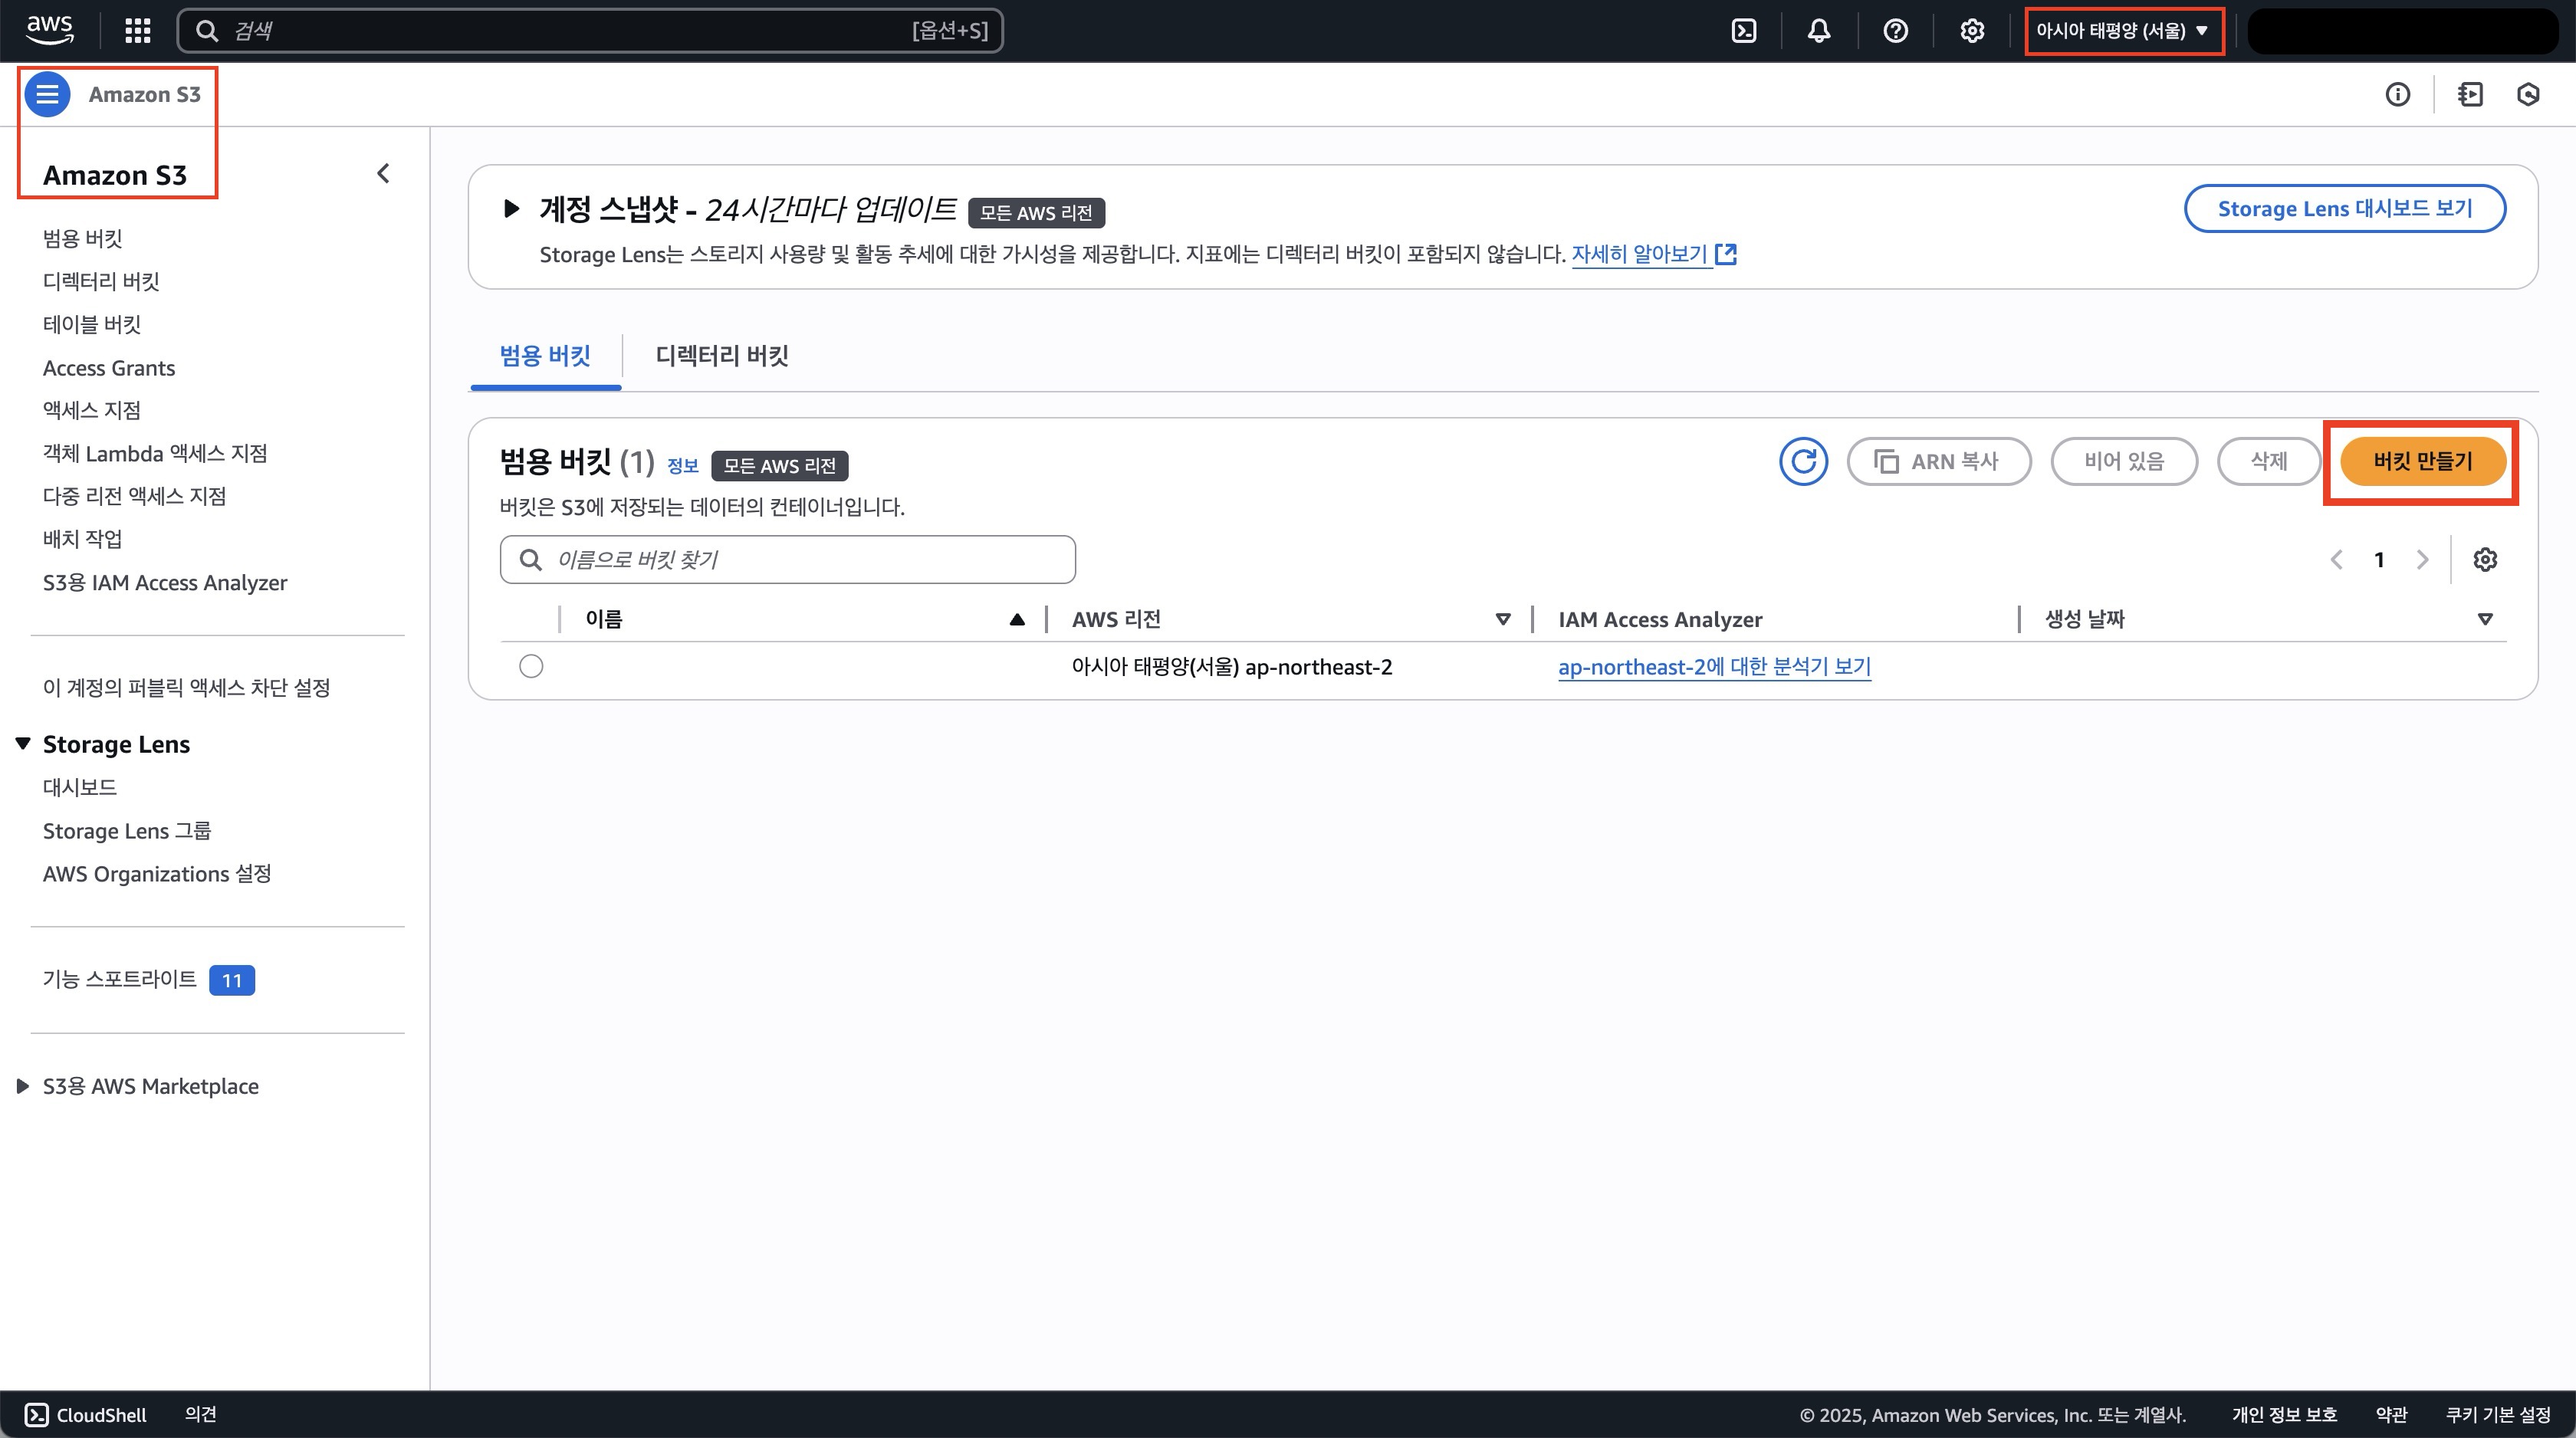Open the 정보 link beside 범용 버킷
The image size is (2576, 1438).
(682, 466)
